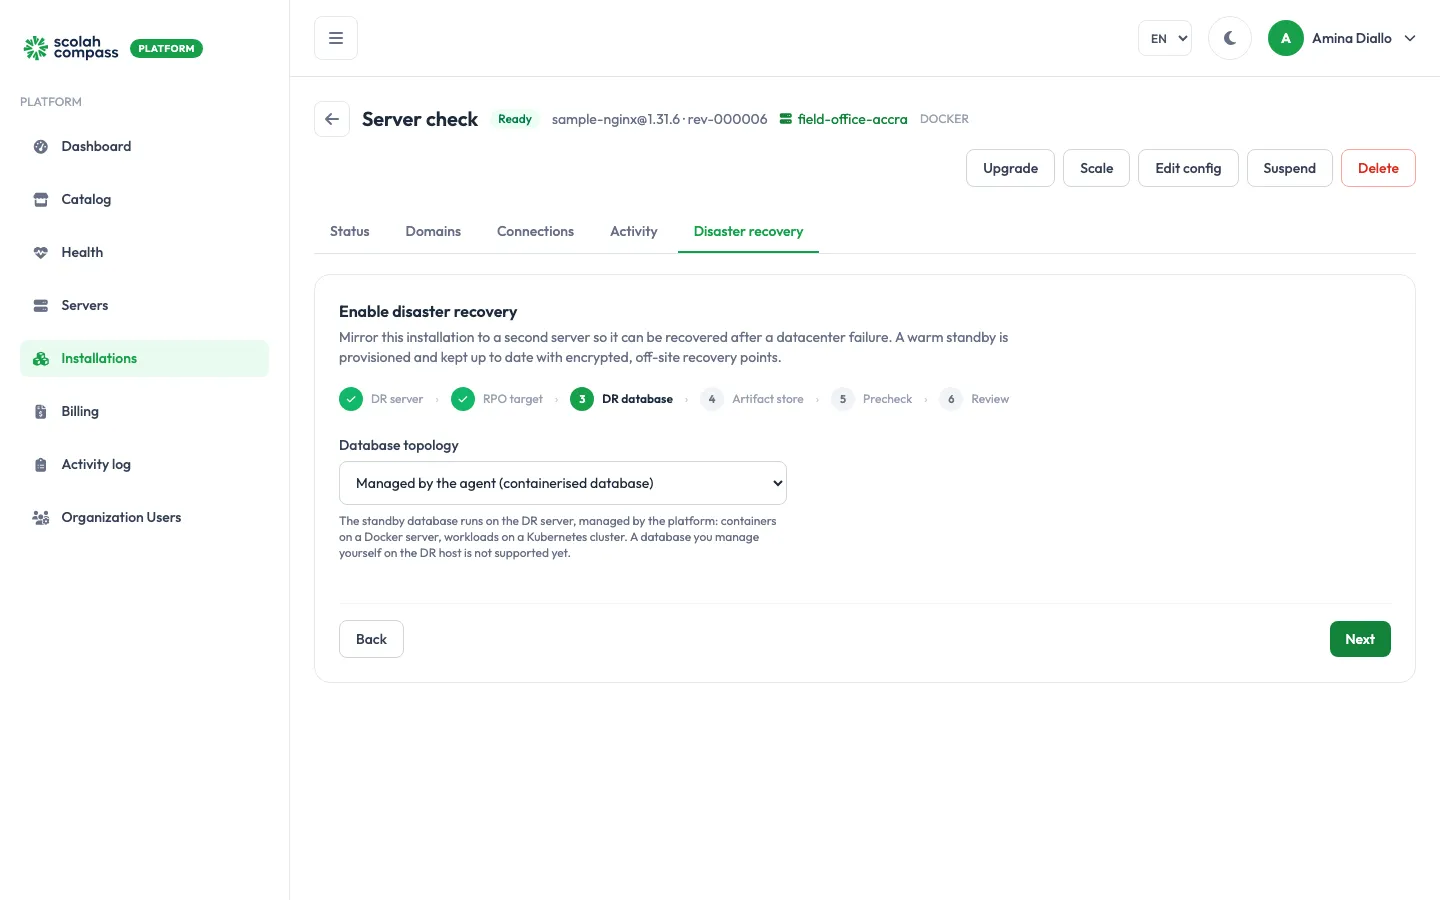Switch to the Domains tab
The width and height of the screenshot is (1440, 900).
pyautogui.click(x=433, y=232)
